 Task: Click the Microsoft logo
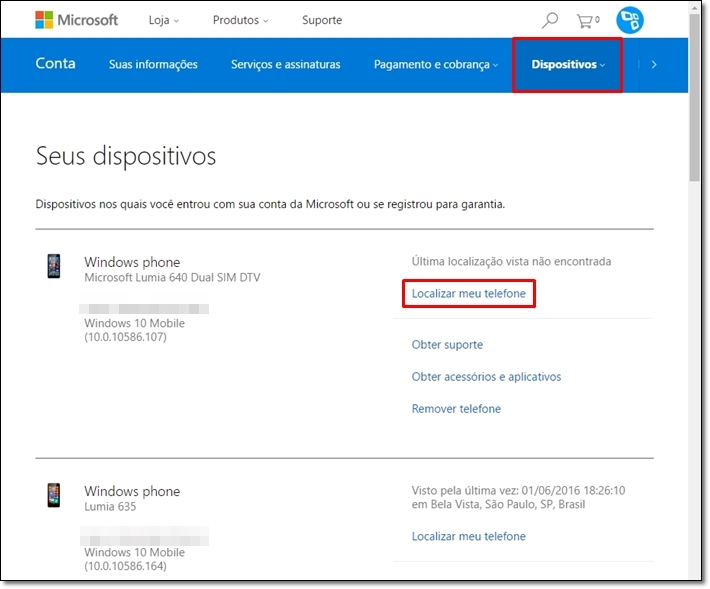tap(77, 20)
